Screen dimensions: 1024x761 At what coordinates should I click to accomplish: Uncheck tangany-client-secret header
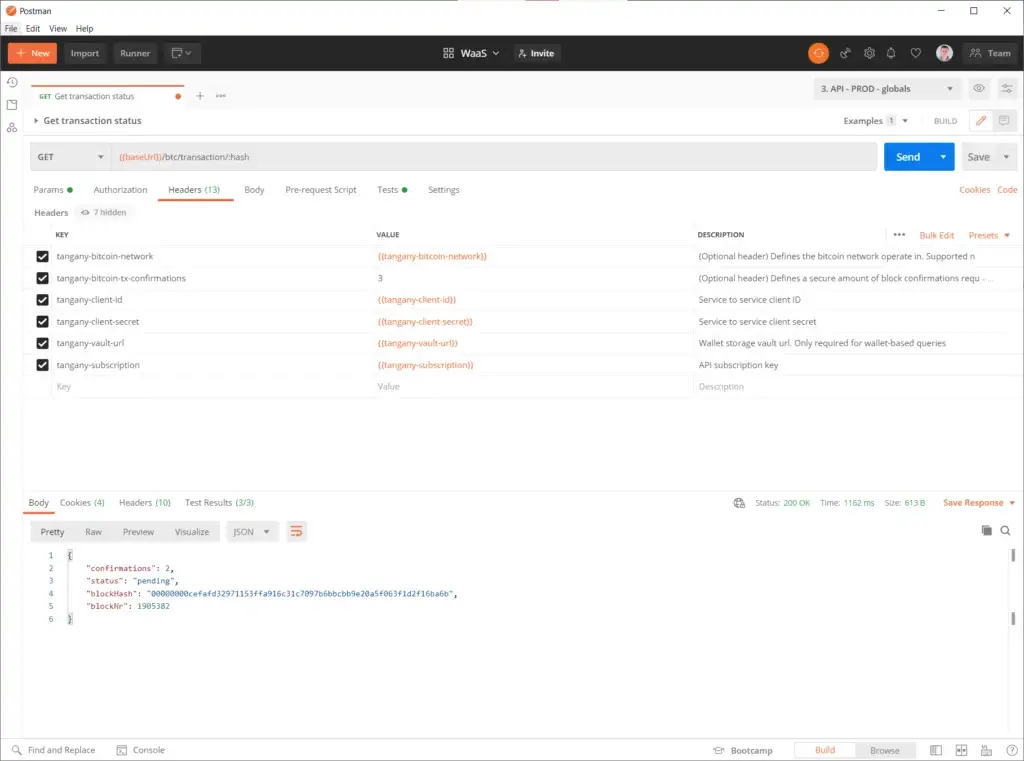coord(42,321)
